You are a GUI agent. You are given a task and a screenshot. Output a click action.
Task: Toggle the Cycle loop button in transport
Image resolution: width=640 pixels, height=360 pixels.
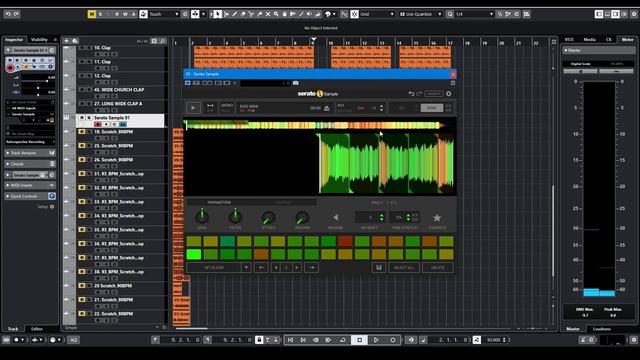pos(343,340)
